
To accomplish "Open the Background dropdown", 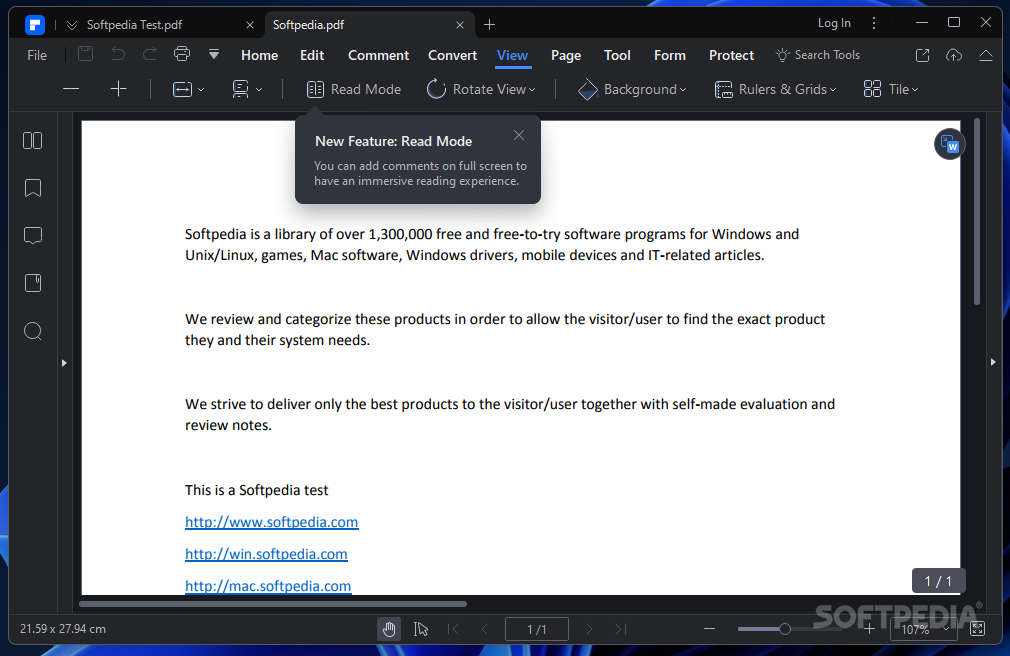I will pos(632,90).
